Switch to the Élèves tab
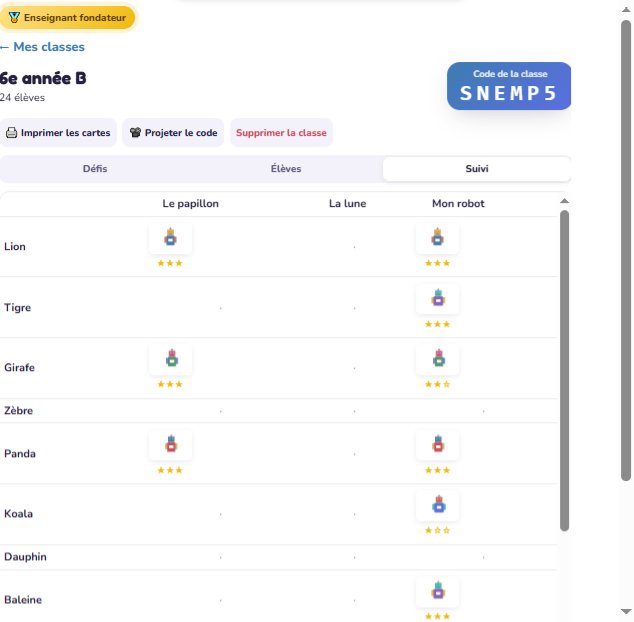 [x=286, y=169]
